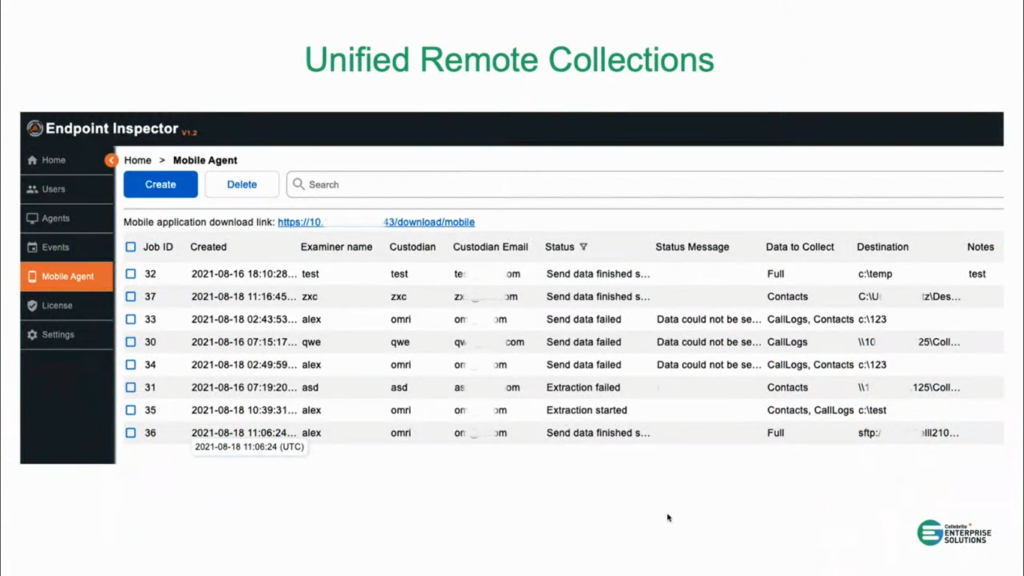Viewport: 1024px width, 576px height.
Task: Click the Mobile Agent phone icon
Action: pyautogui.click(x=32, y=276)
